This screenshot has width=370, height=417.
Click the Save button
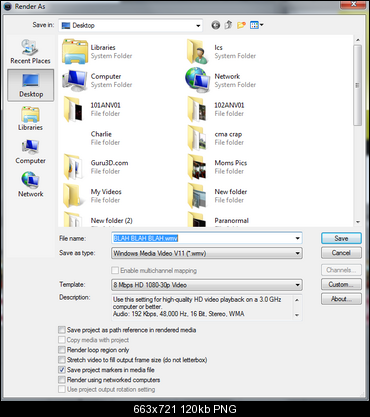(341, 238)
